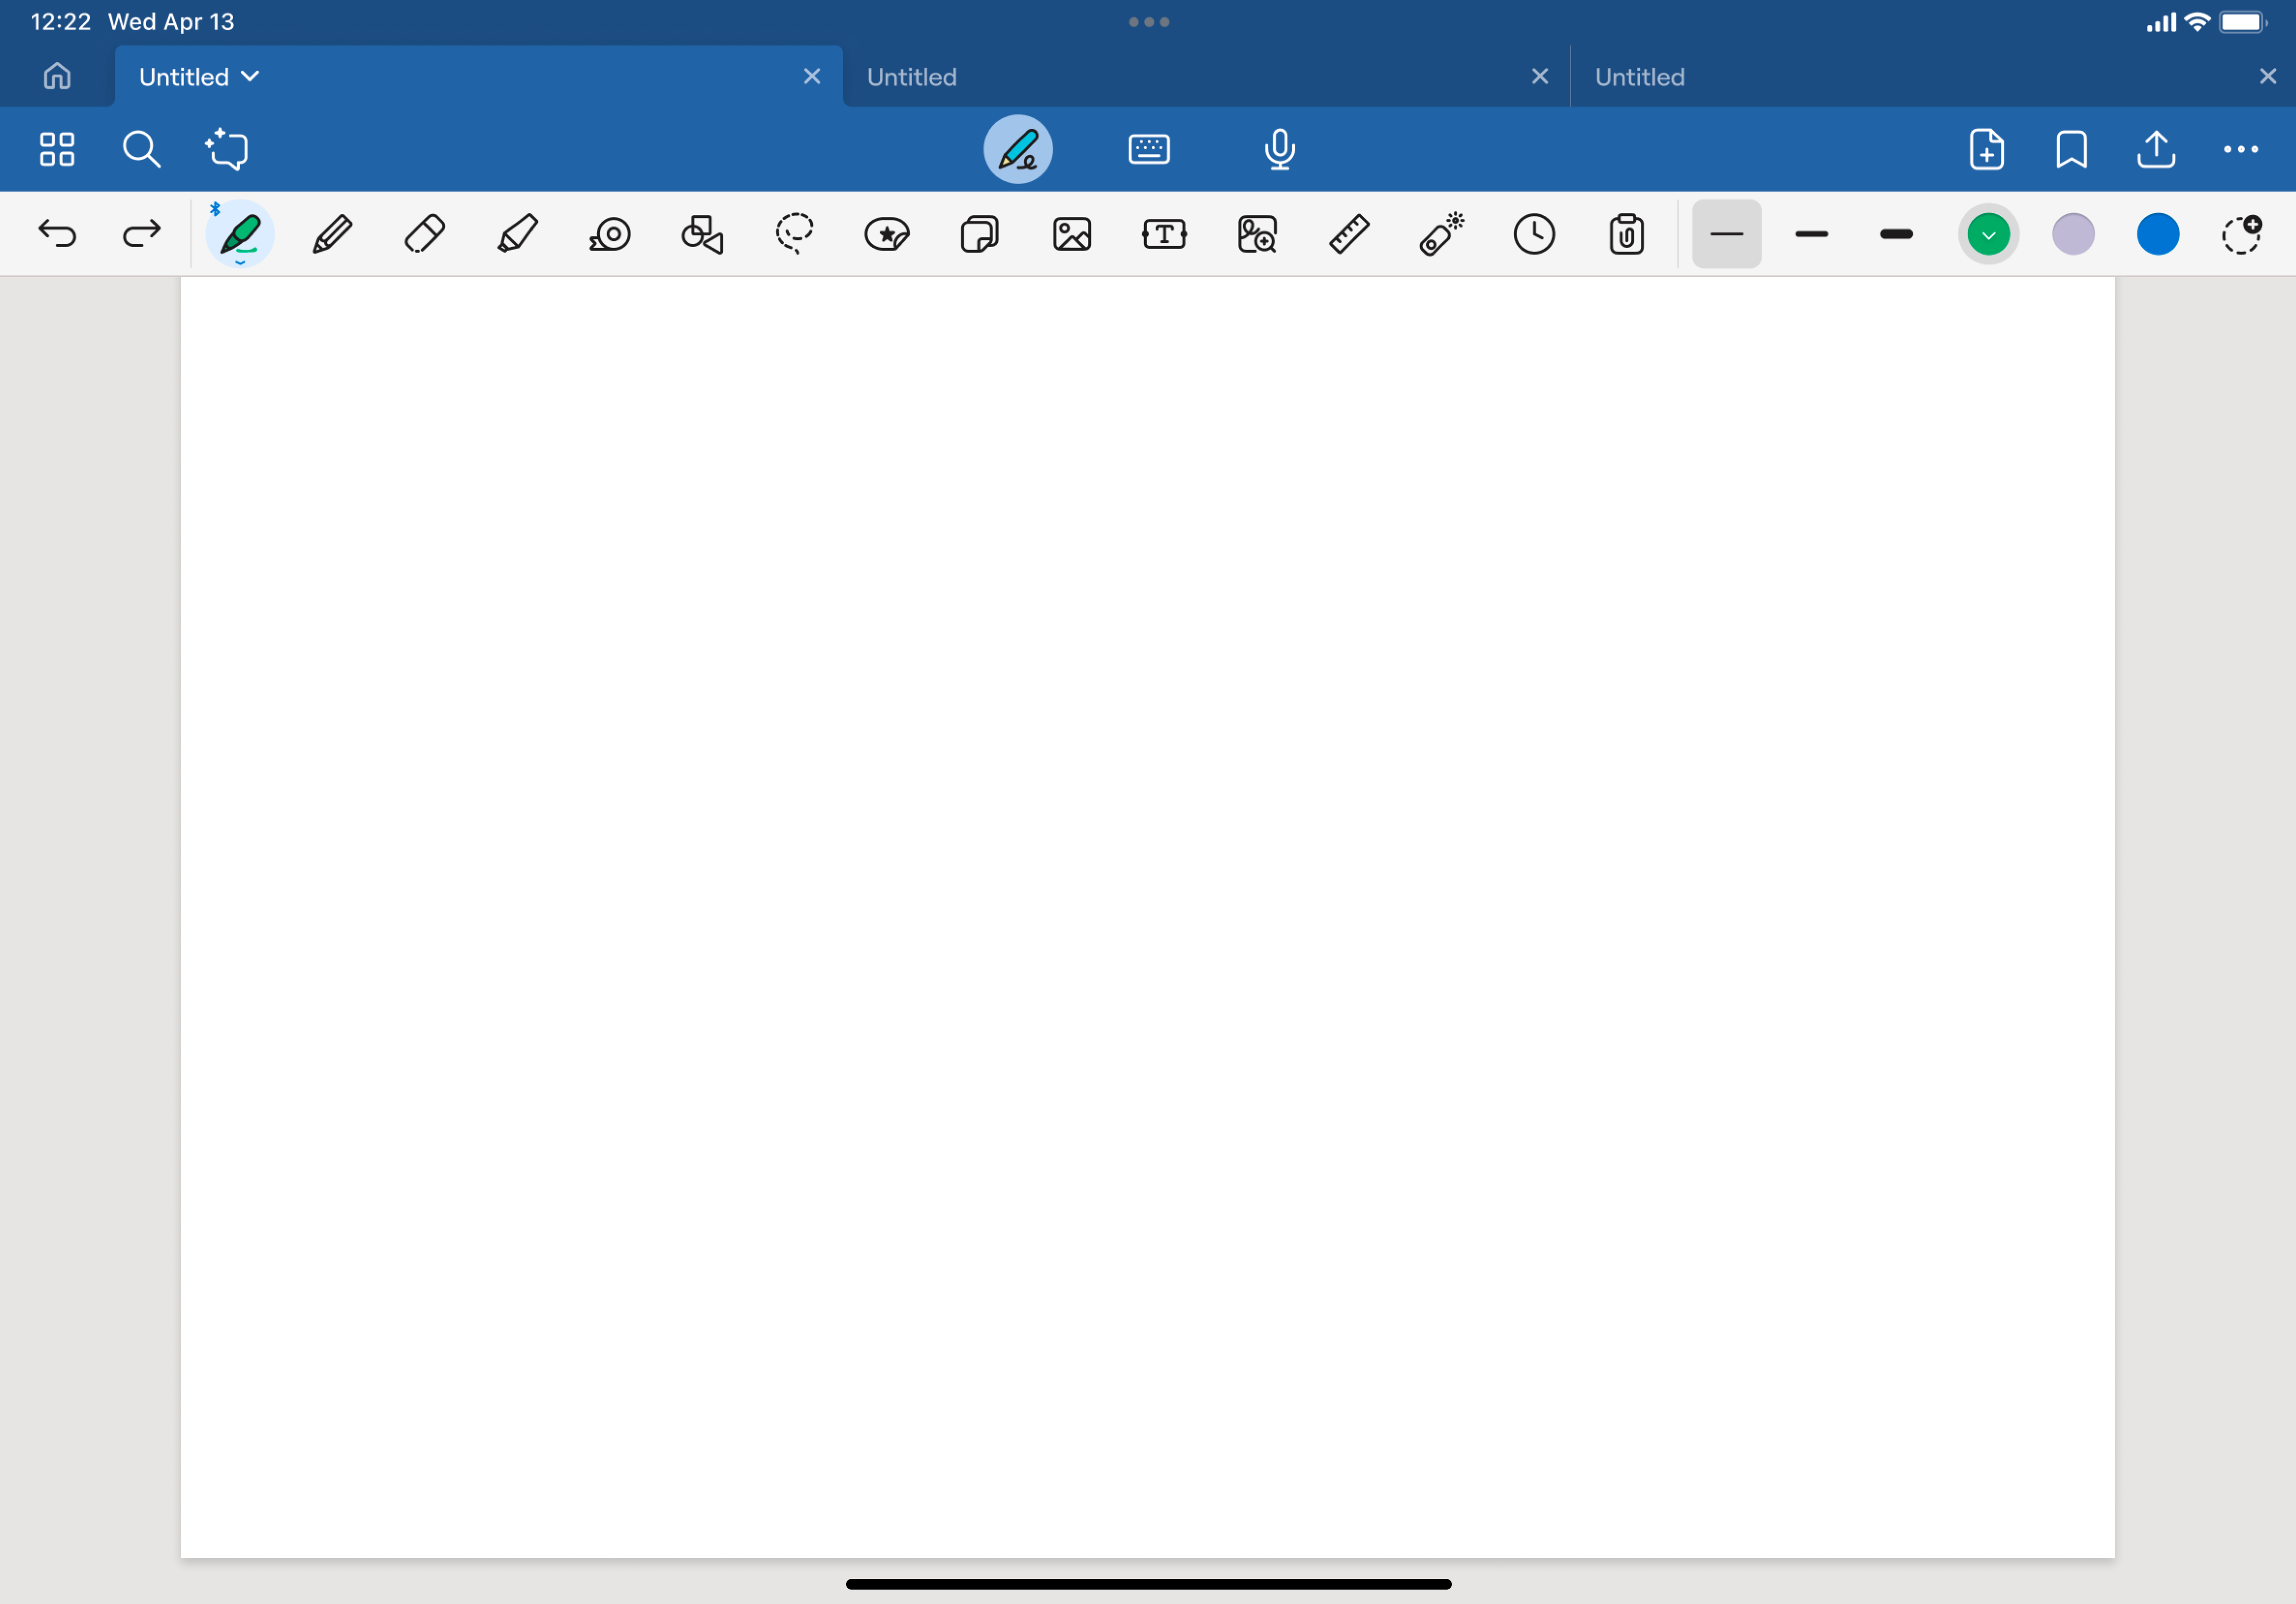Select the shapes tool
Viewport: 2296px width, 1604px height.
coord(702,234)
